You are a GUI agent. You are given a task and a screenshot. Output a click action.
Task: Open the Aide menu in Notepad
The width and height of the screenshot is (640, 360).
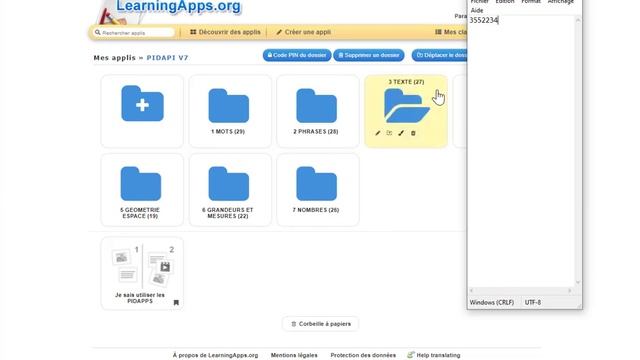pyautogui.click(x=477, y=10)
